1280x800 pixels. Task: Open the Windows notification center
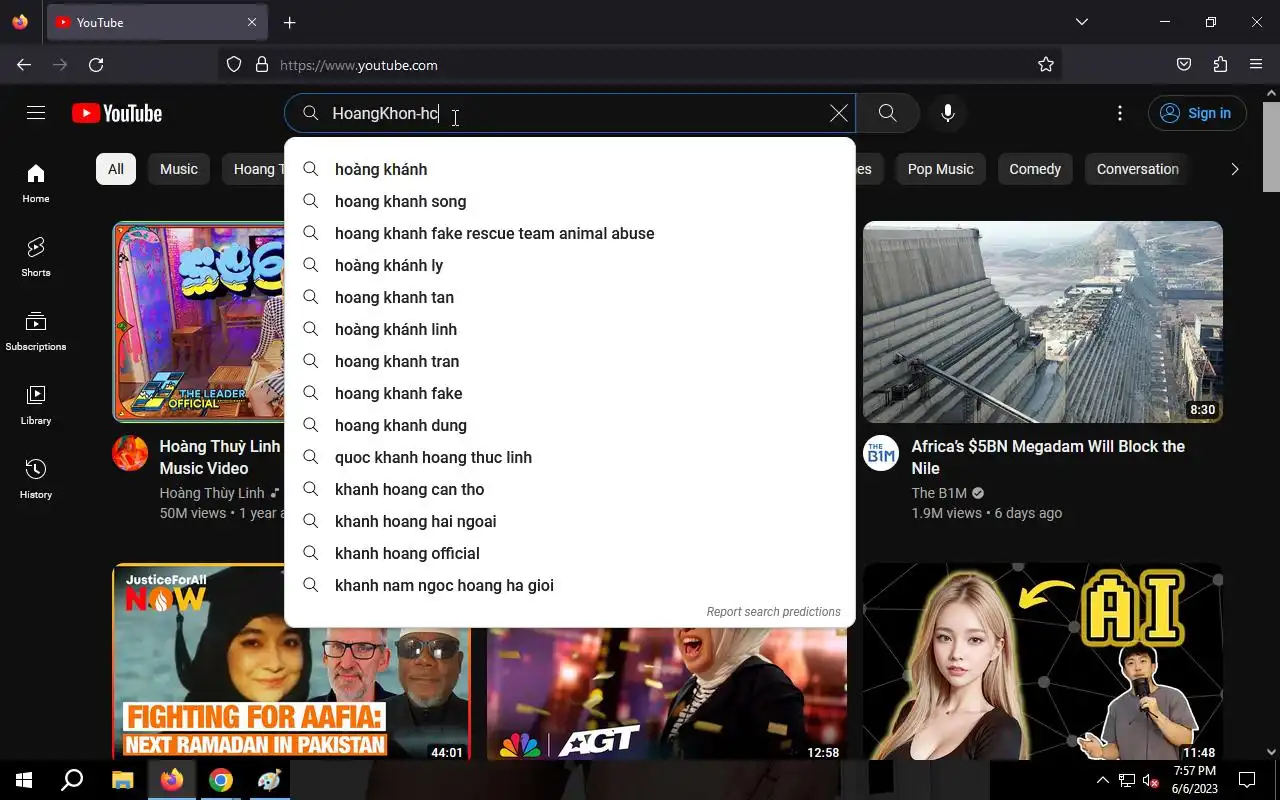coord(1247,780)
